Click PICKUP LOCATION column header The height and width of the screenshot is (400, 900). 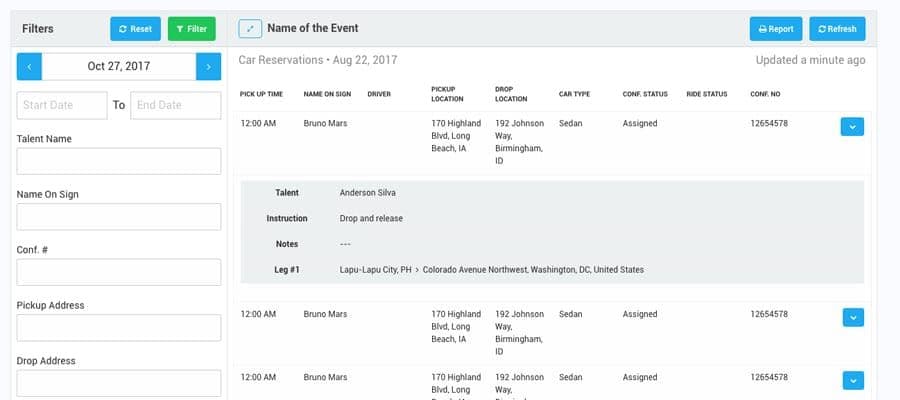coord(447,94)
